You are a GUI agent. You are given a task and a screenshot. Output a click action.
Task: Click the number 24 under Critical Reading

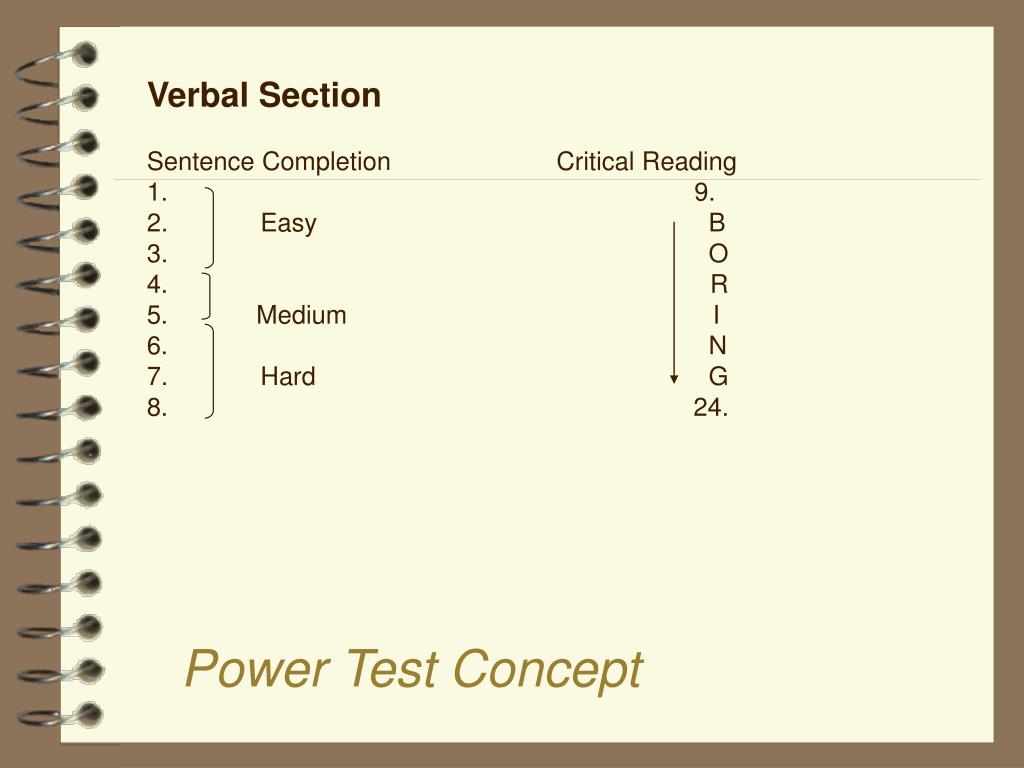point(711,408)
